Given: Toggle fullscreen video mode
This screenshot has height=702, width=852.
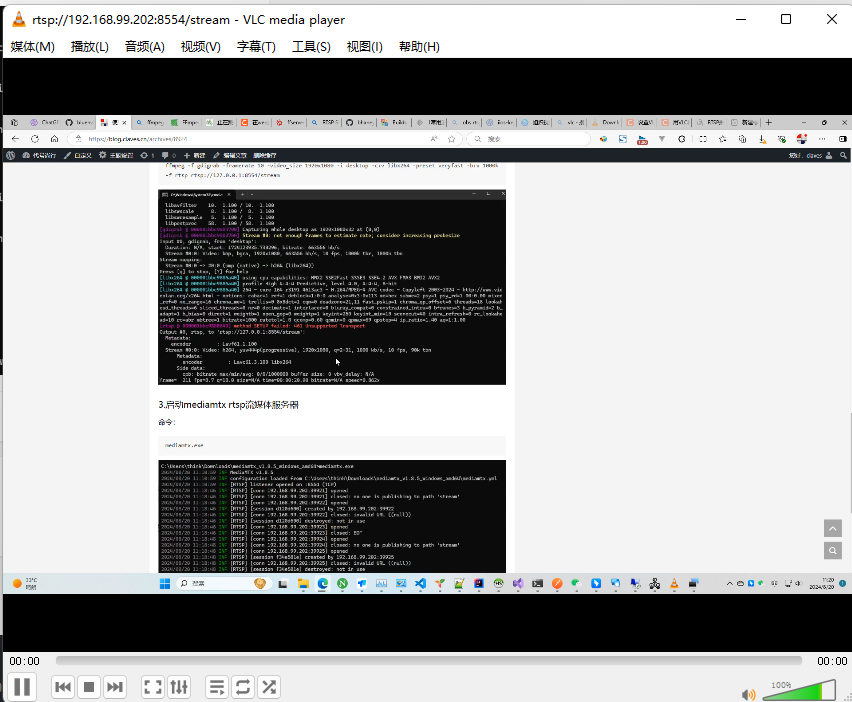Looking at the screenshot, I should tap(153, 687).
